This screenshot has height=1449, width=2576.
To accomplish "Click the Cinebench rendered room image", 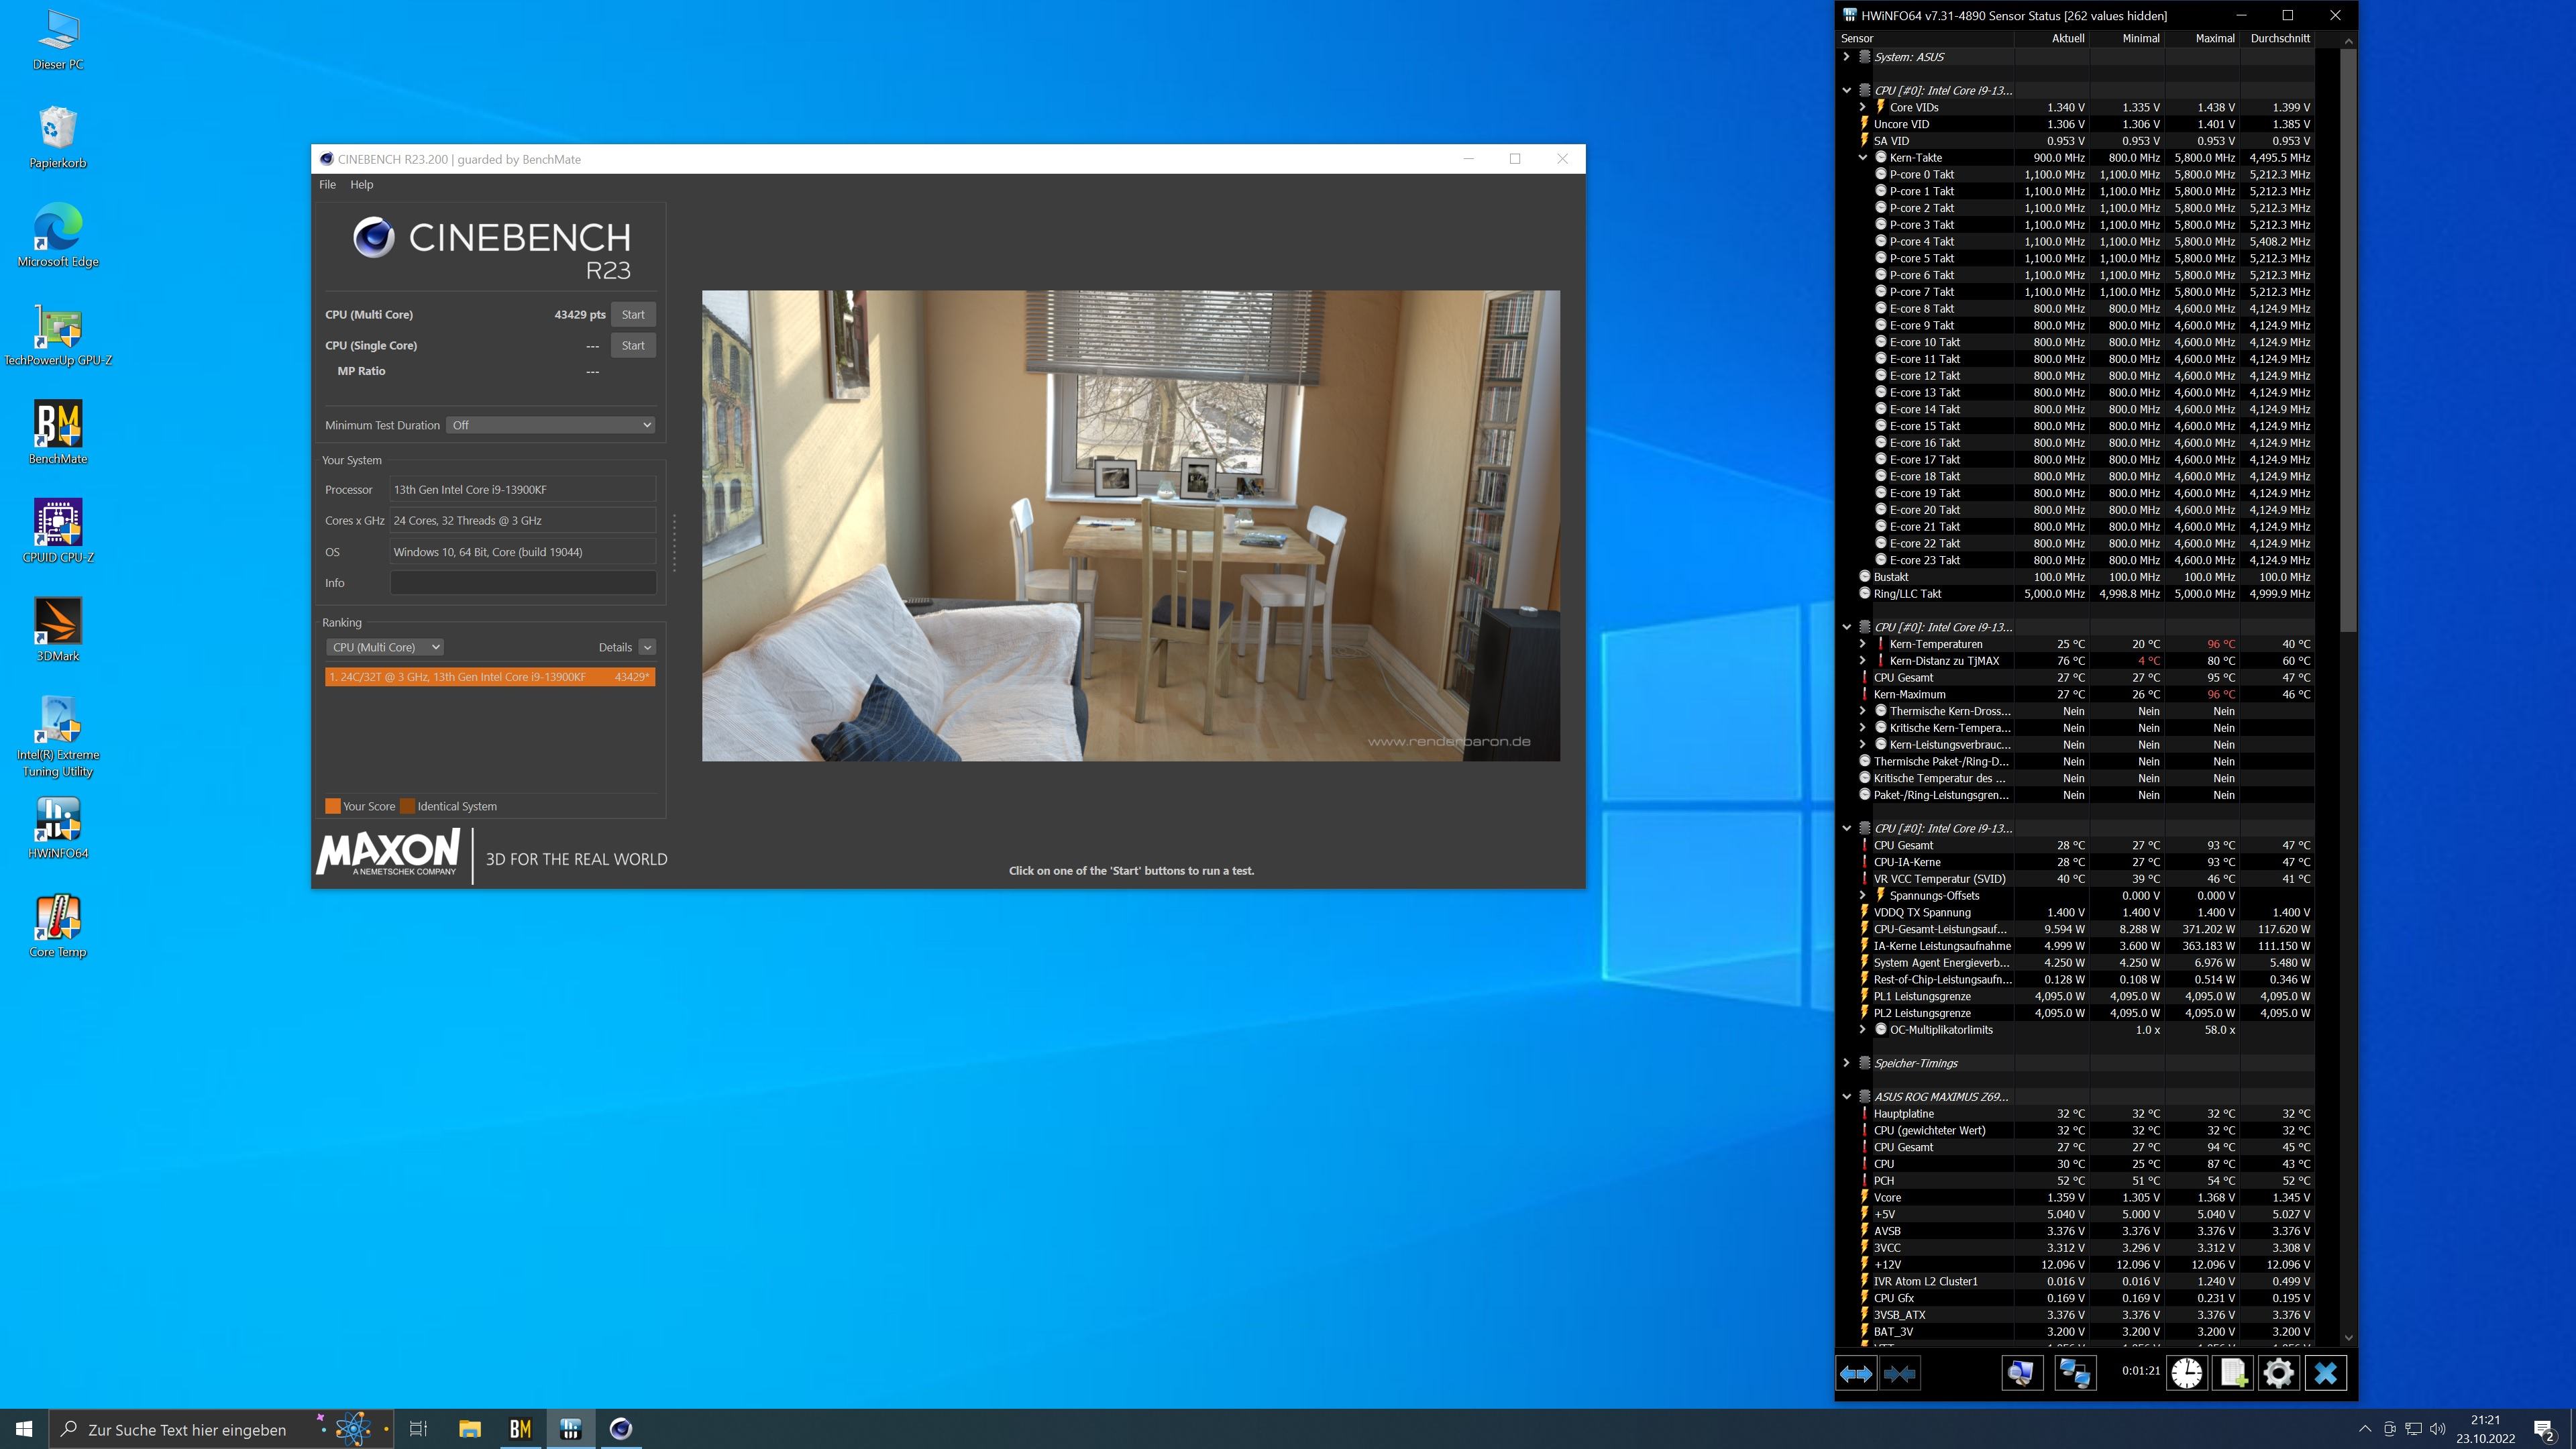I will pyautogui.click(x=1131, y=526).
